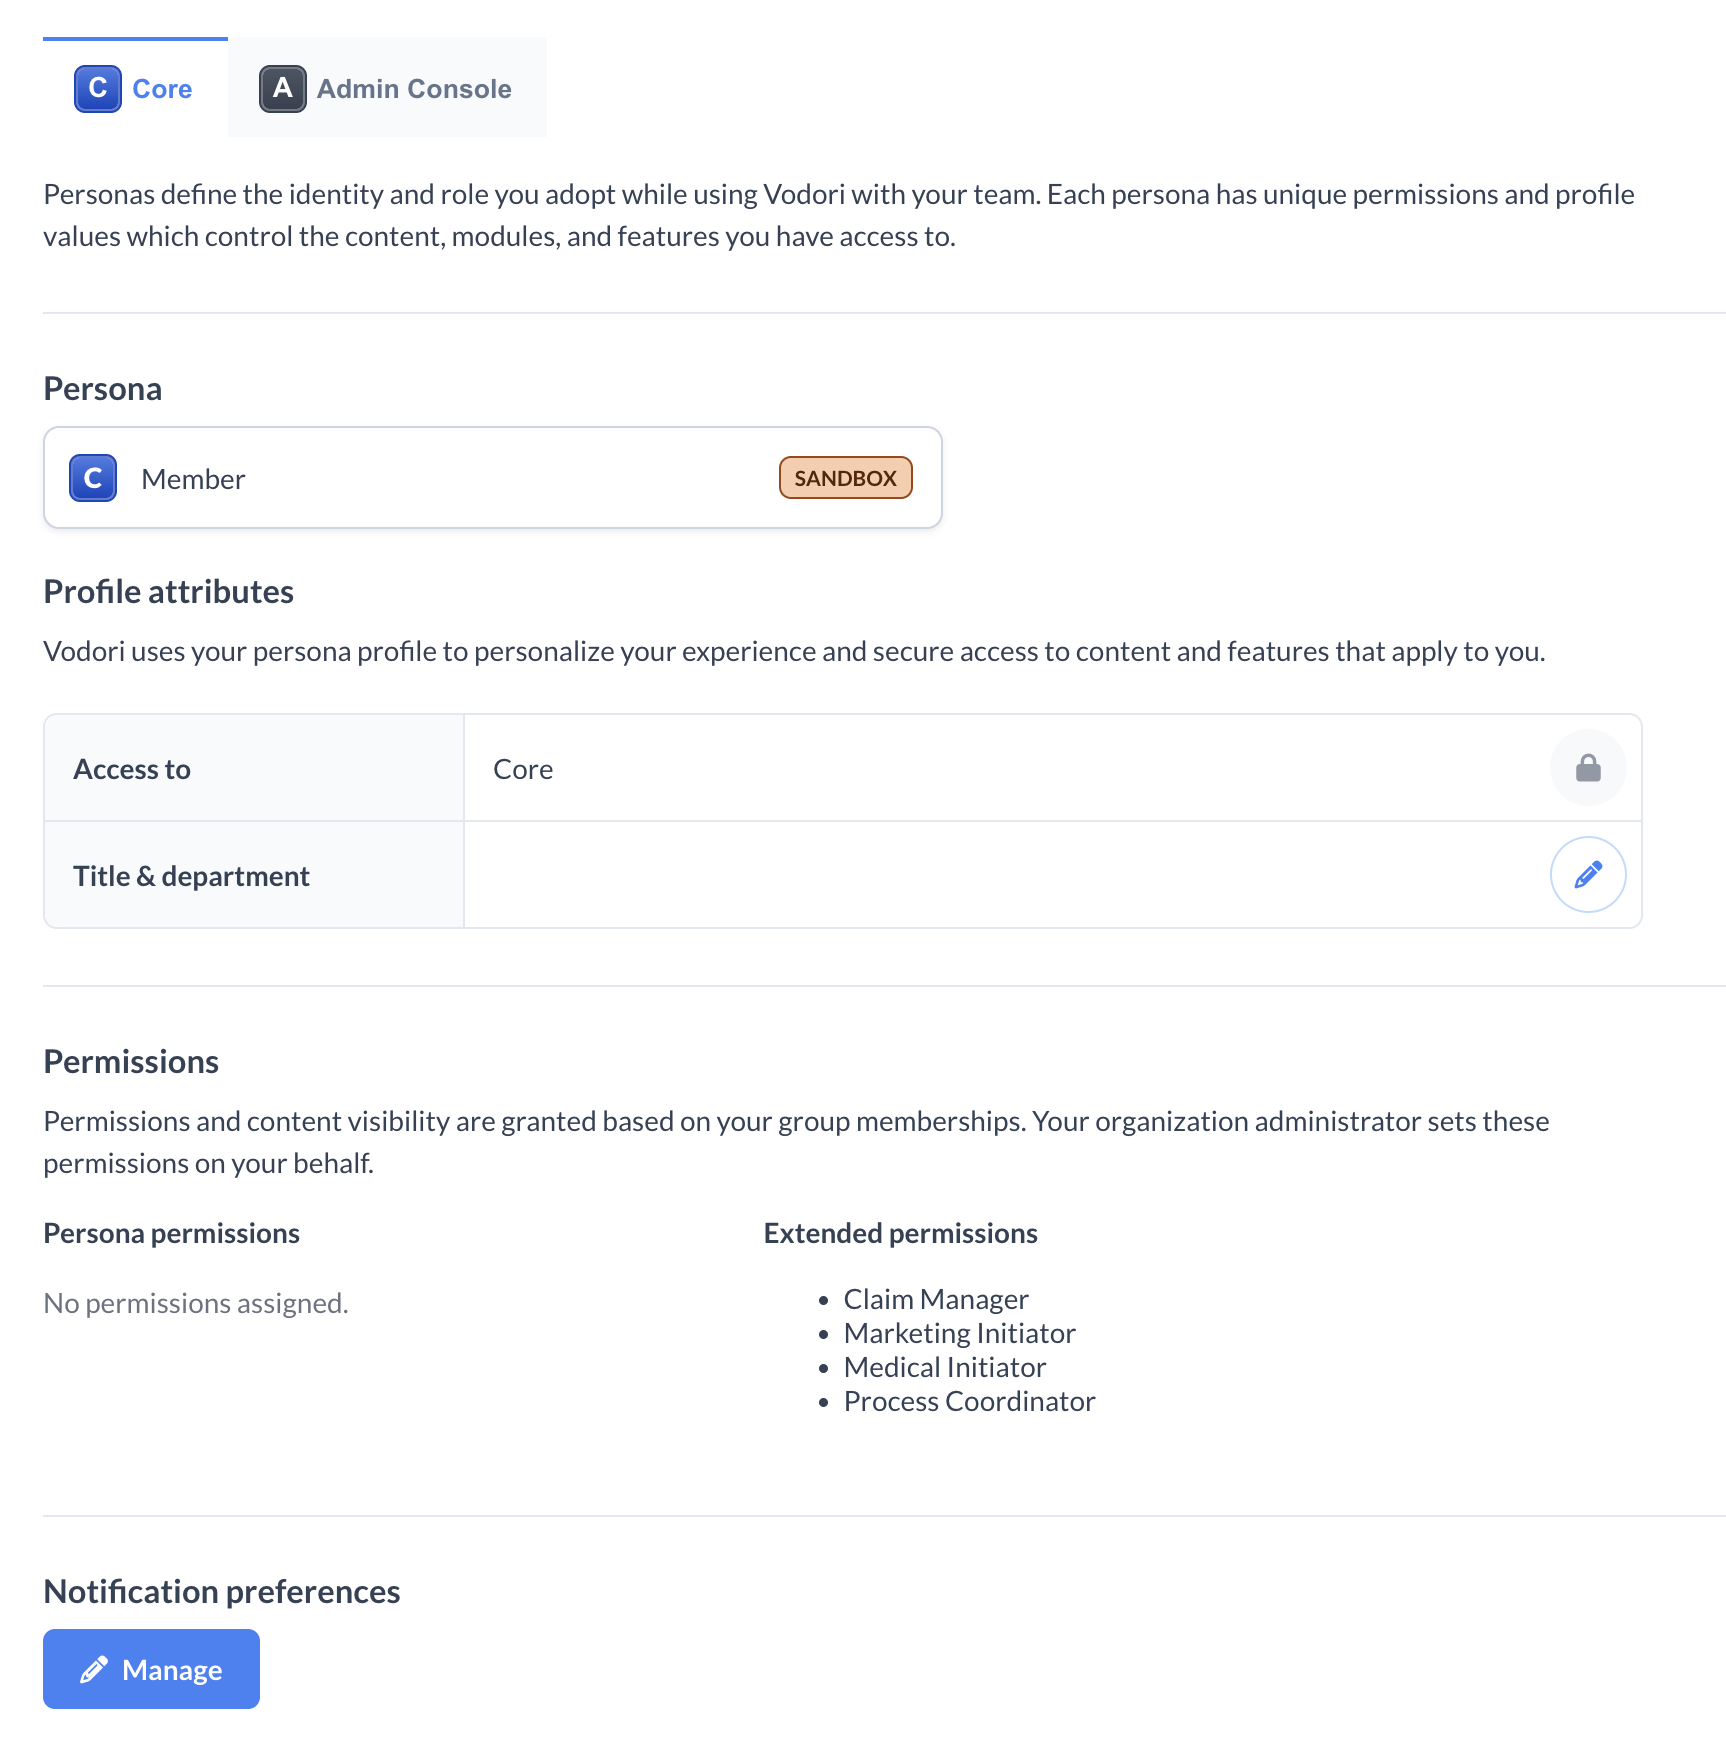The width and height of the screenshot is (1726, 1758).
Task: Click the C icon beside Member persona
Action: 92,478
